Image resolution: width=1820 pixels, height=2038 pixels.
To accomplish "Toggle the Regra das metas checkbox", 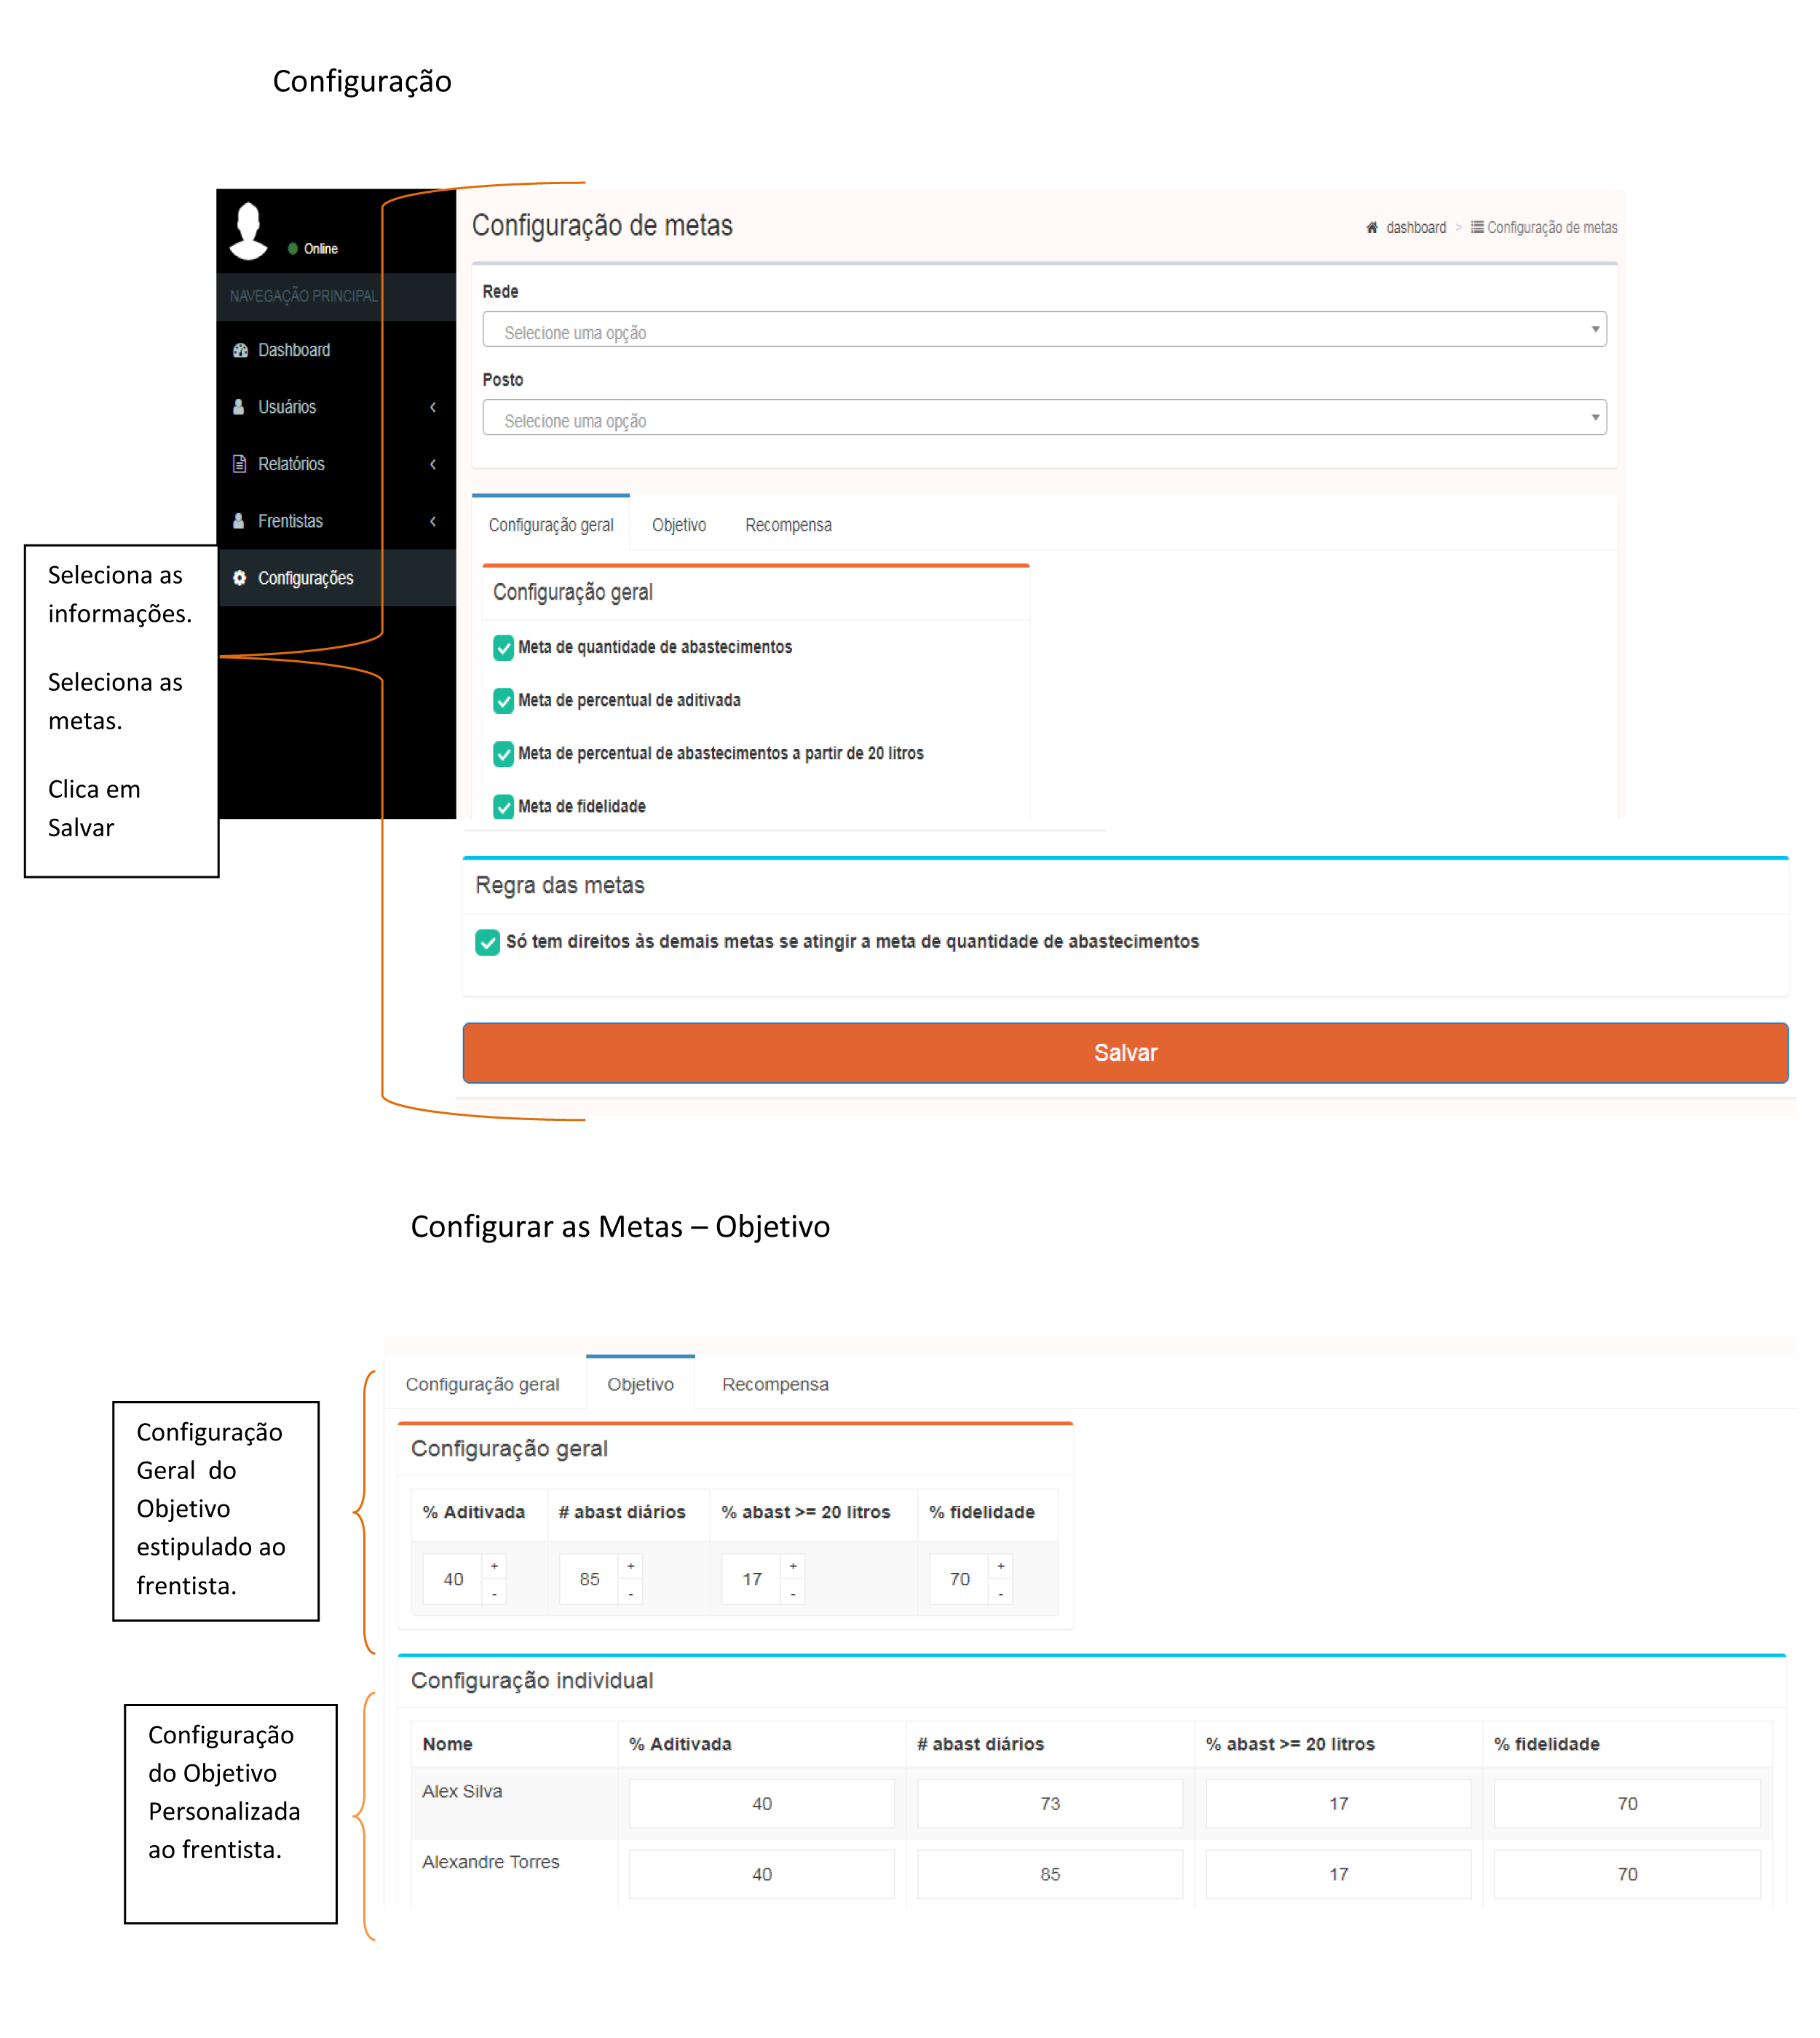I will click(487, 942).
